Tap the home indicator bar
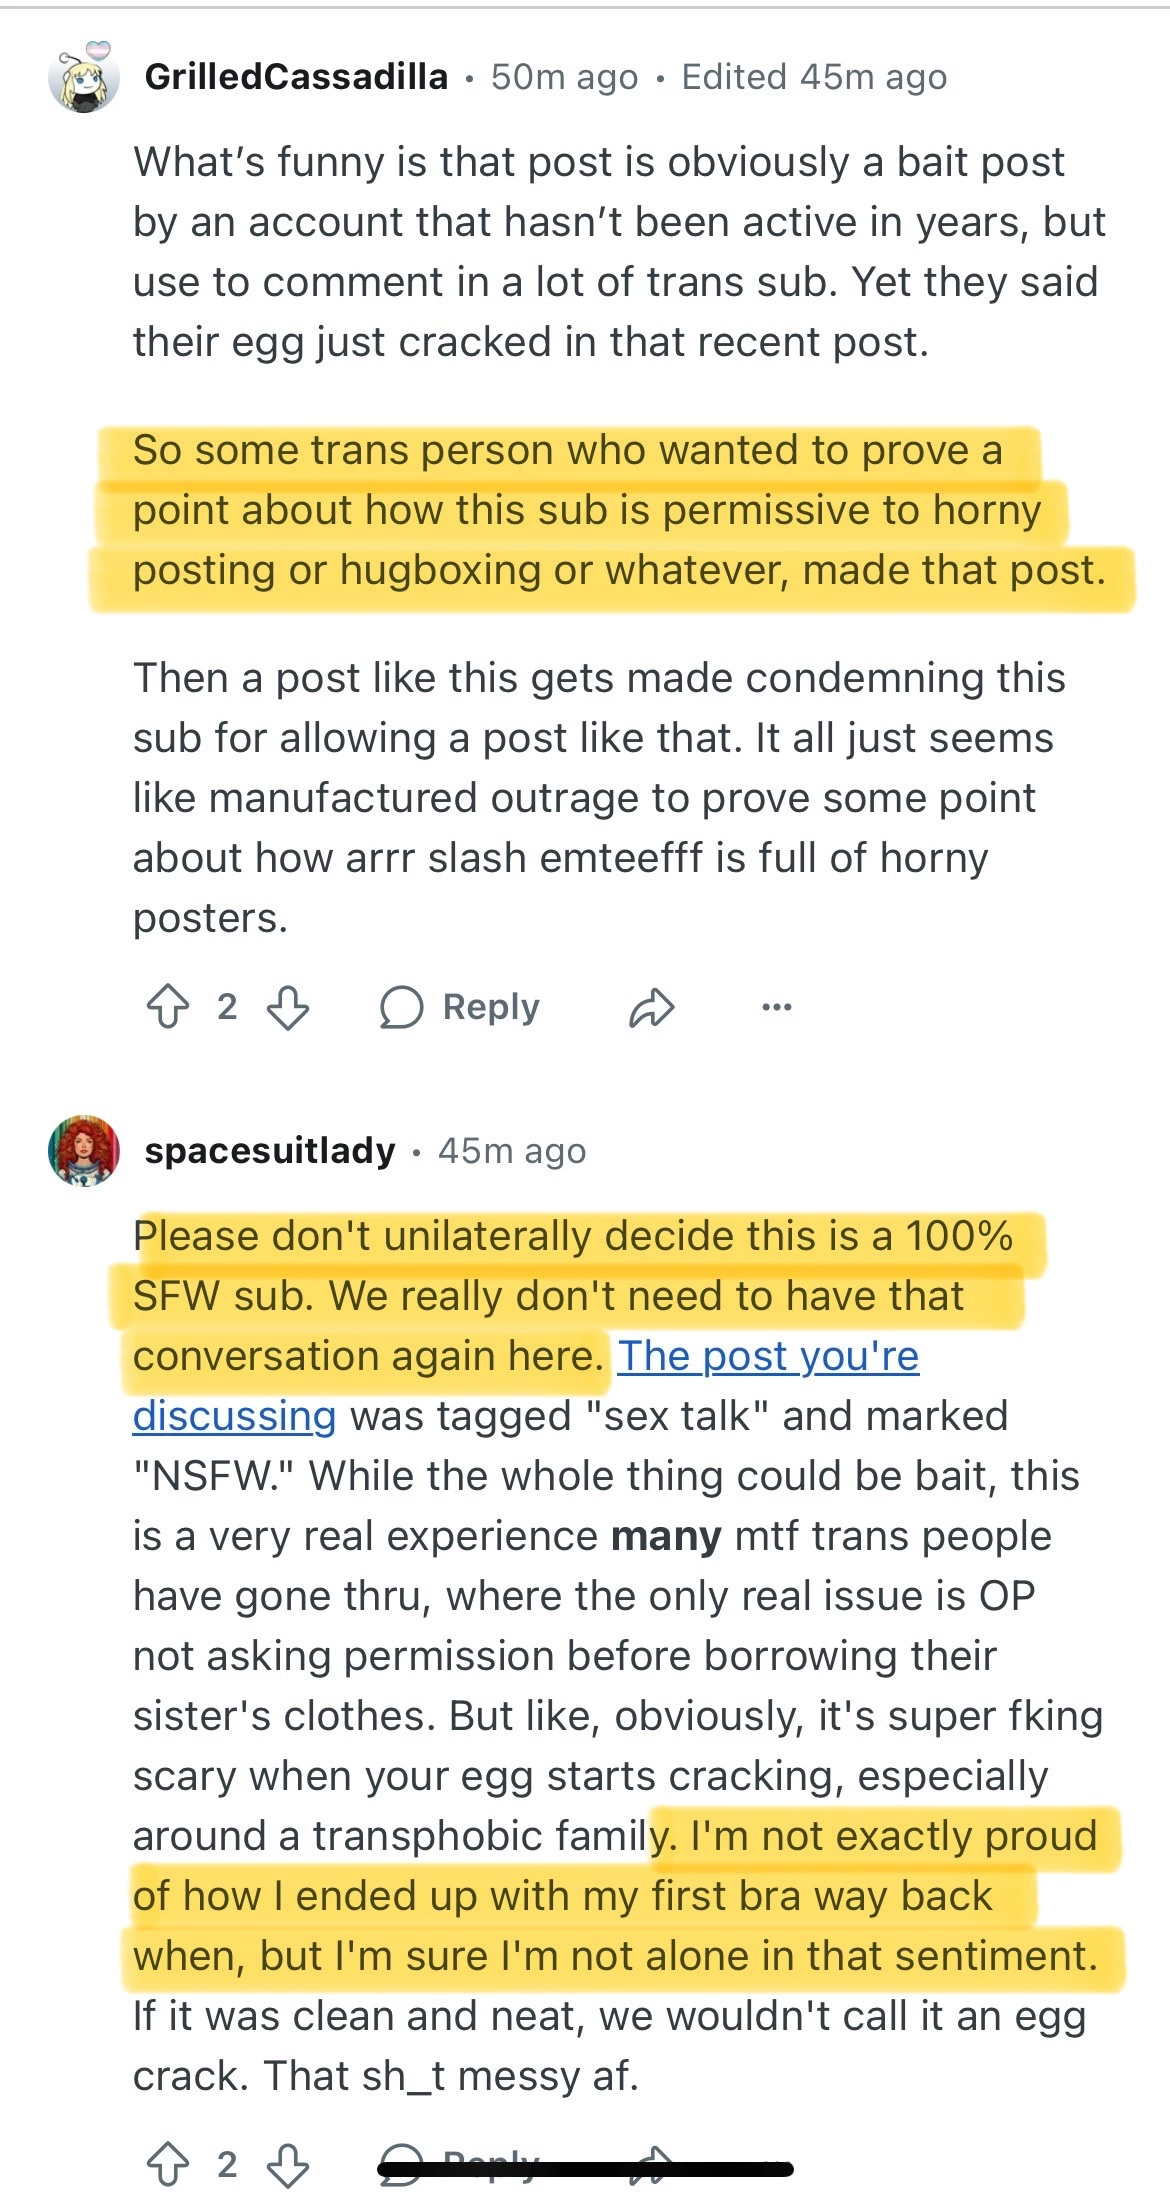 point(585,2170)
